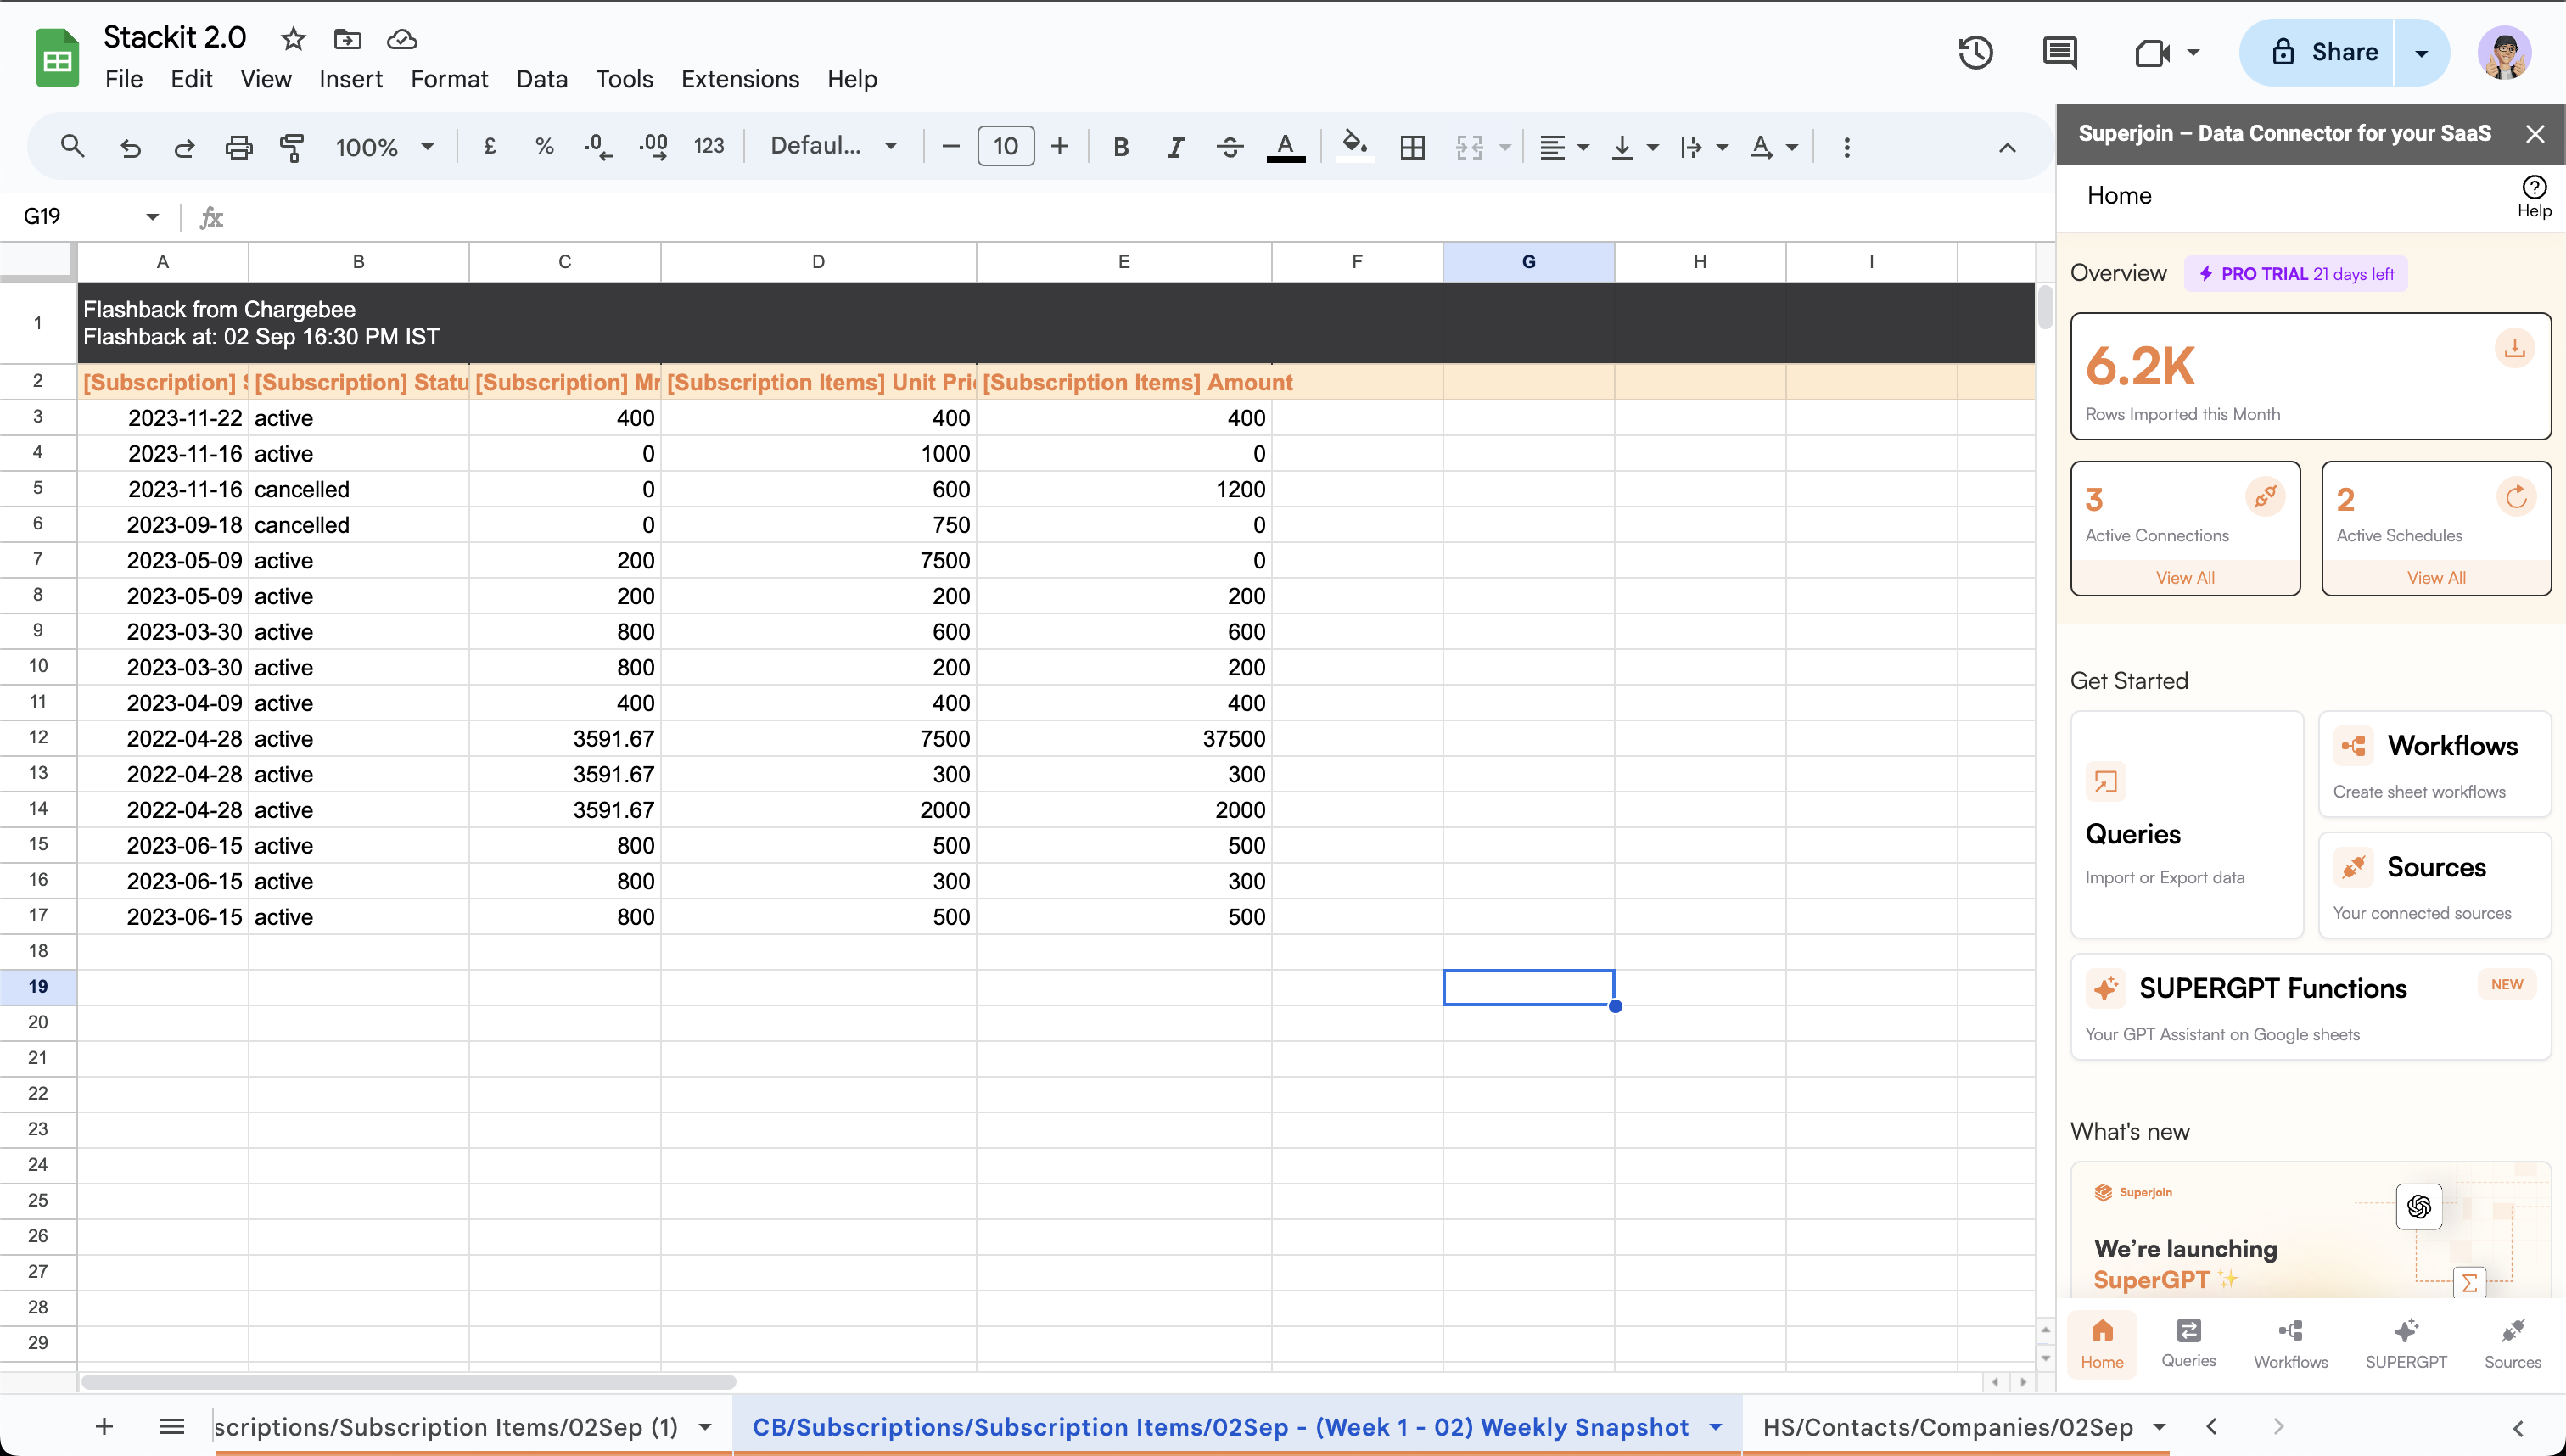Open the Extensions menu
This screenshot has height=1456, width=2566.
point(740,79)
